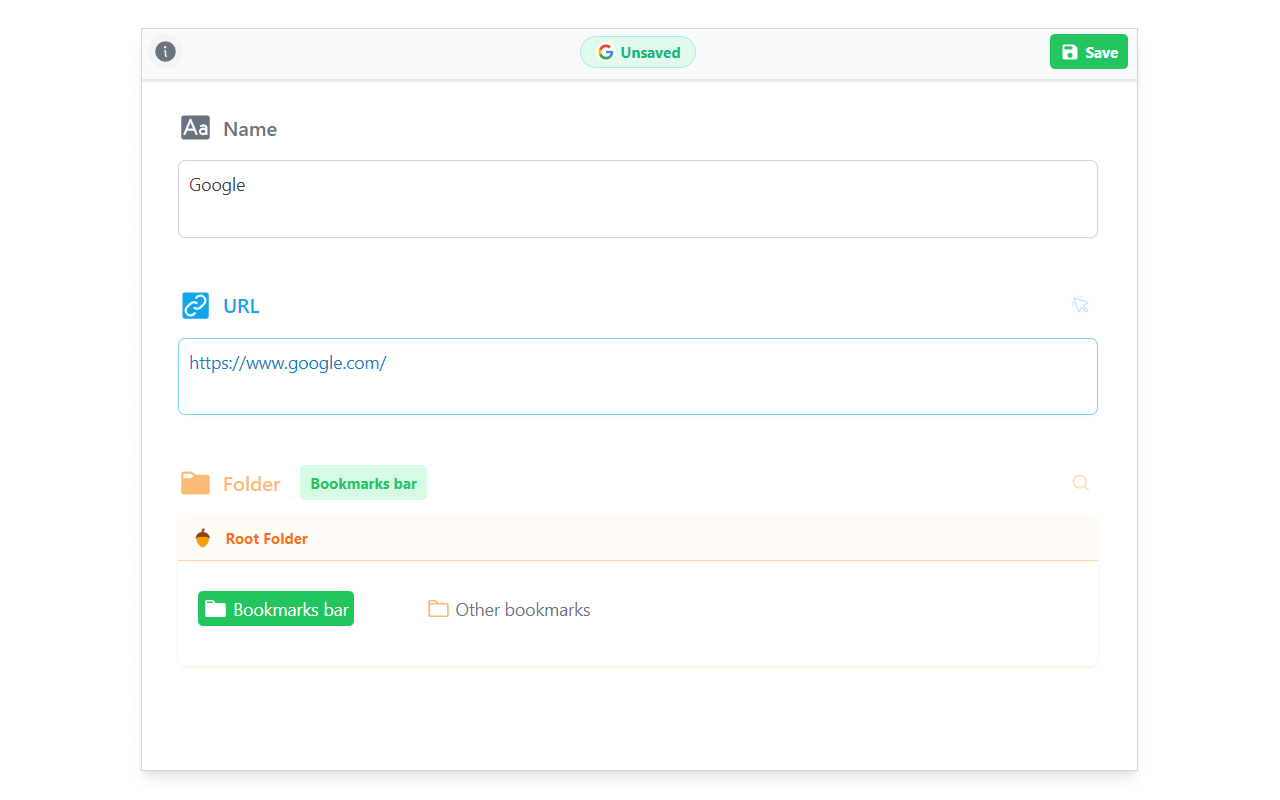The image size is (1280, 800).
Task: Click the Name heading text
Action: pos(250,129)
